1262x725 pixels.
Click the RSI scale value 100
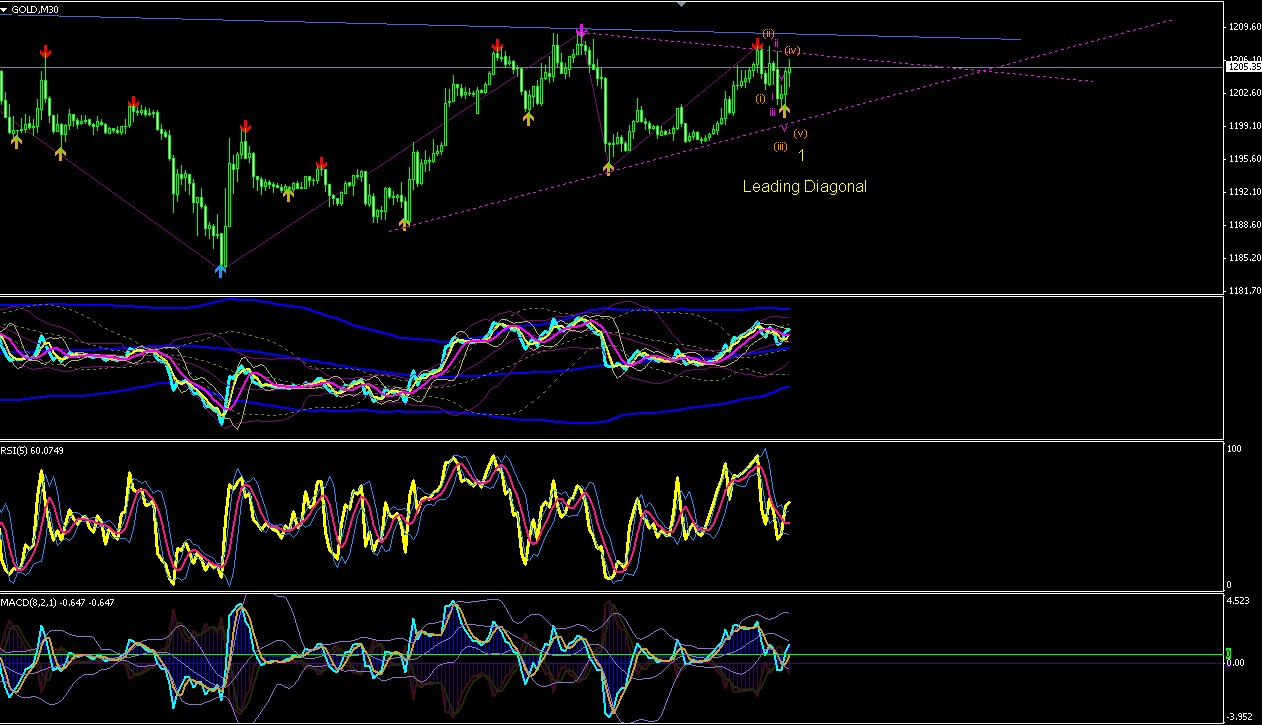coord(1235,450)
